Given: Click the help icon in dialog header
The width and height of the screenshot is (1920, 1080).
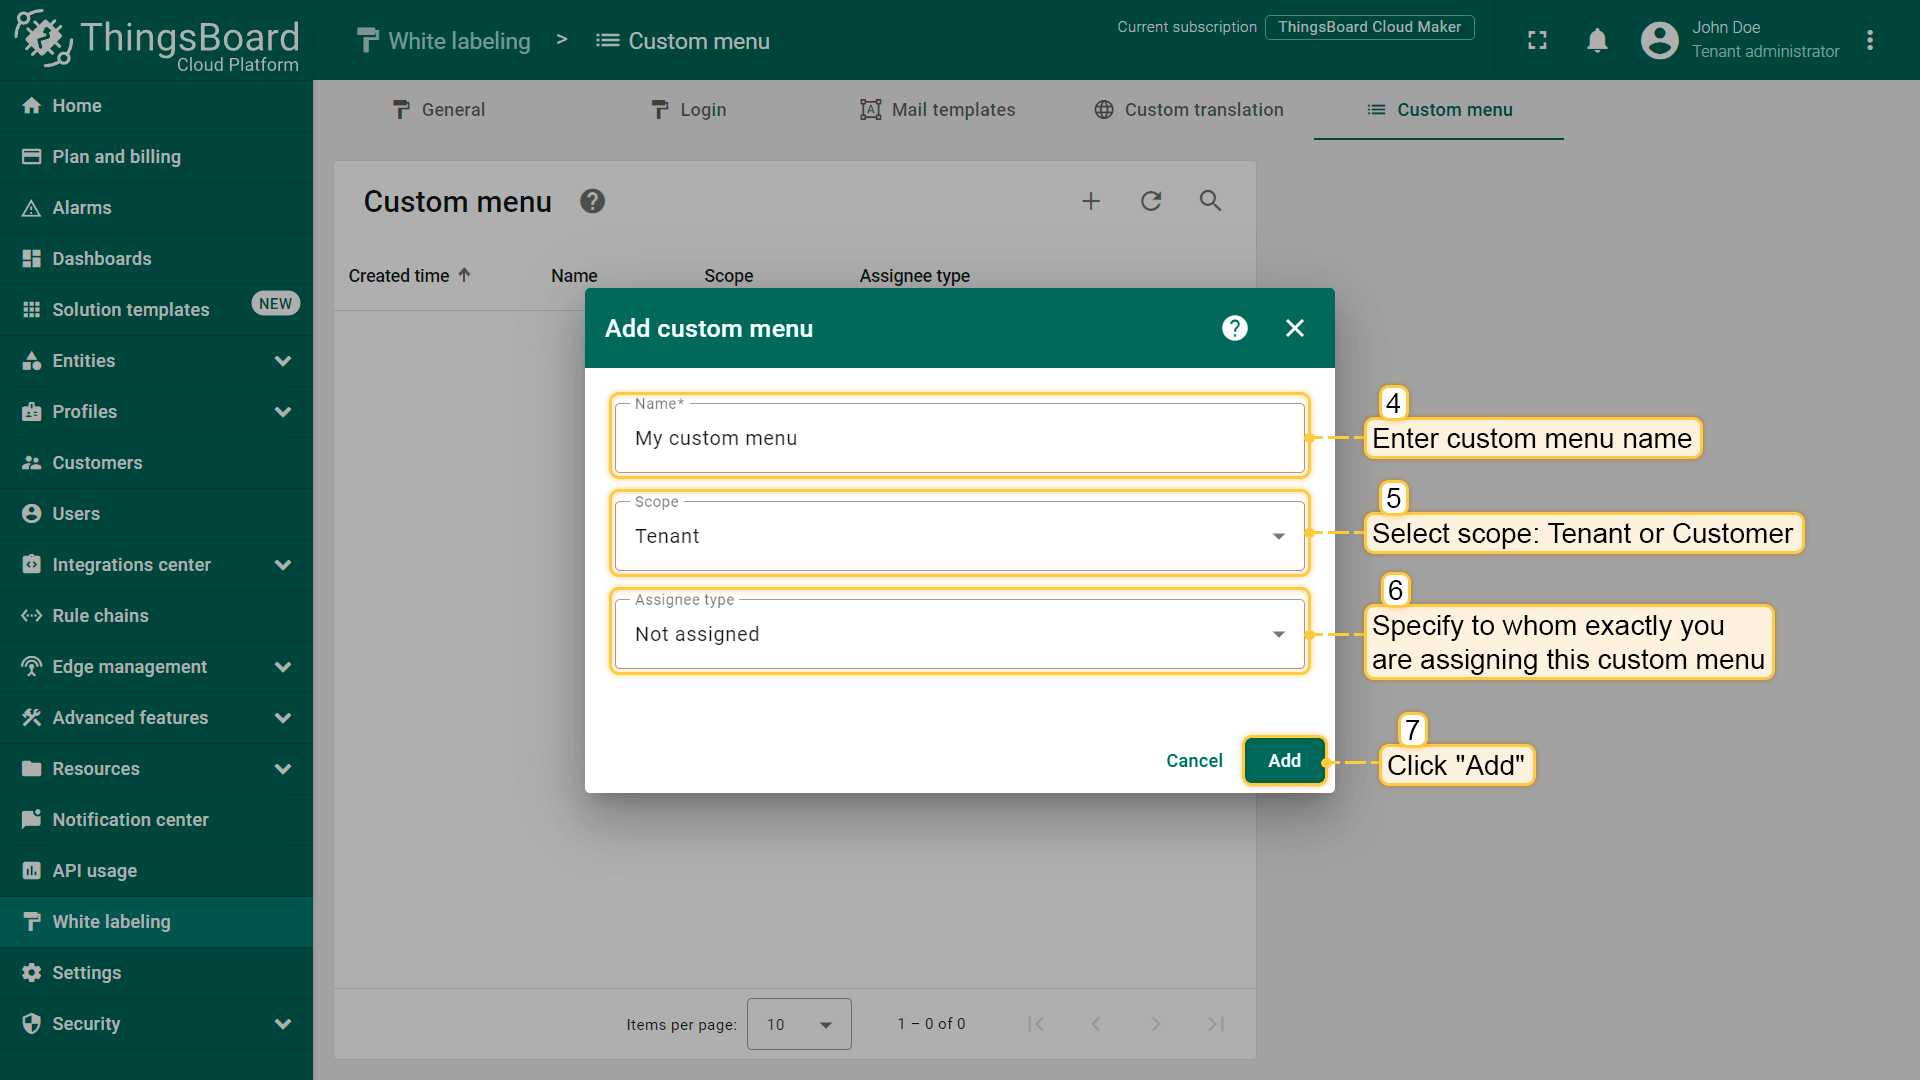Looking at the screenshot, I should [1234, 328].
